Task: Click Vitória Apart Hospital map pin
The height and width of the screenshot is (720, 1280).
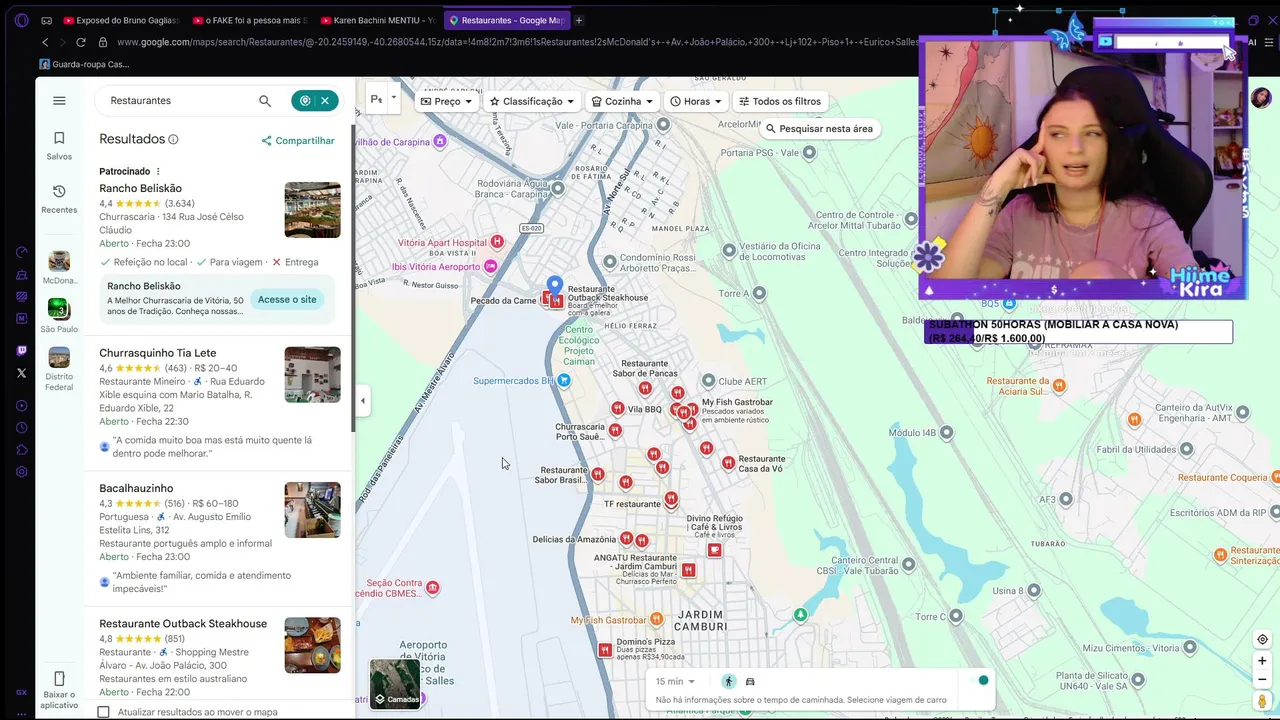Action: pyautogui.click(x=497, y=242)
